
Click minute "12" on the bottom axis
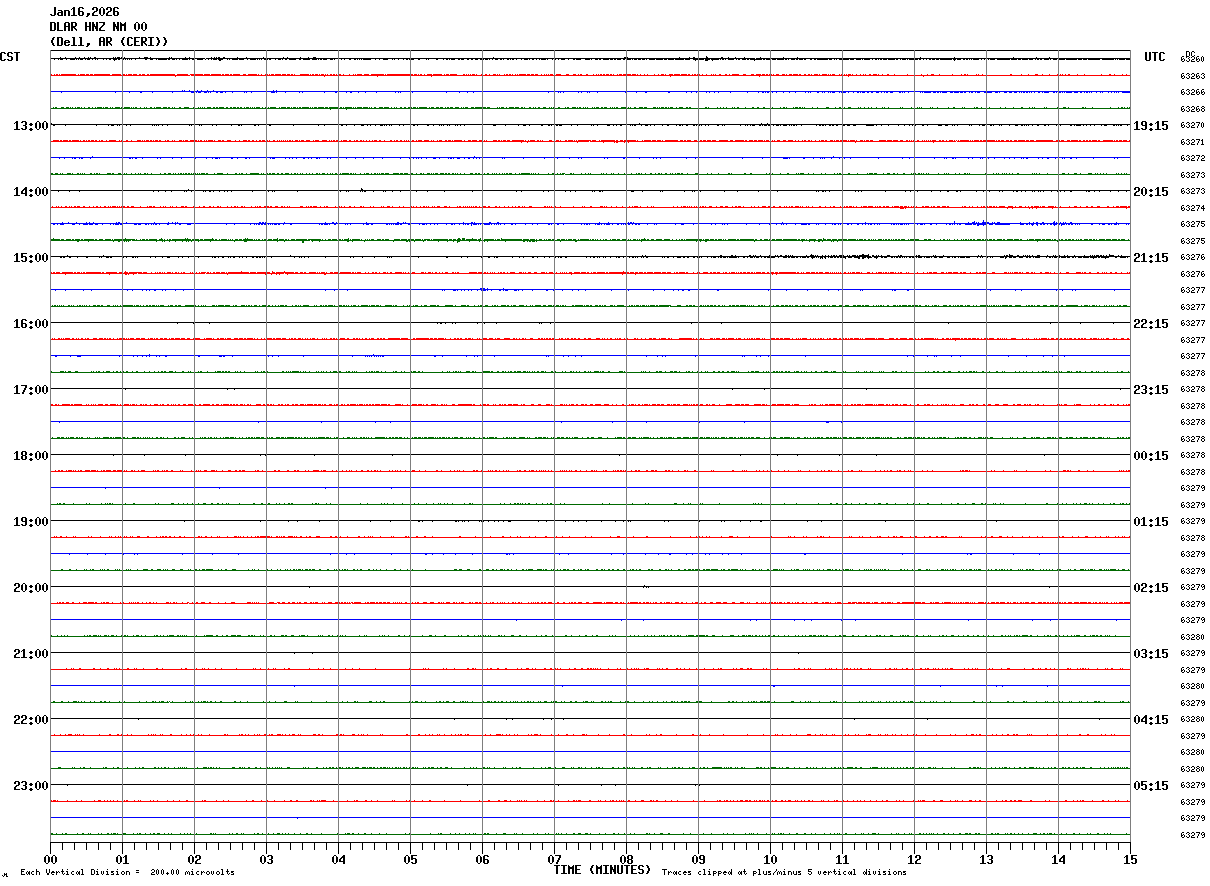click(x=914, y=859)
